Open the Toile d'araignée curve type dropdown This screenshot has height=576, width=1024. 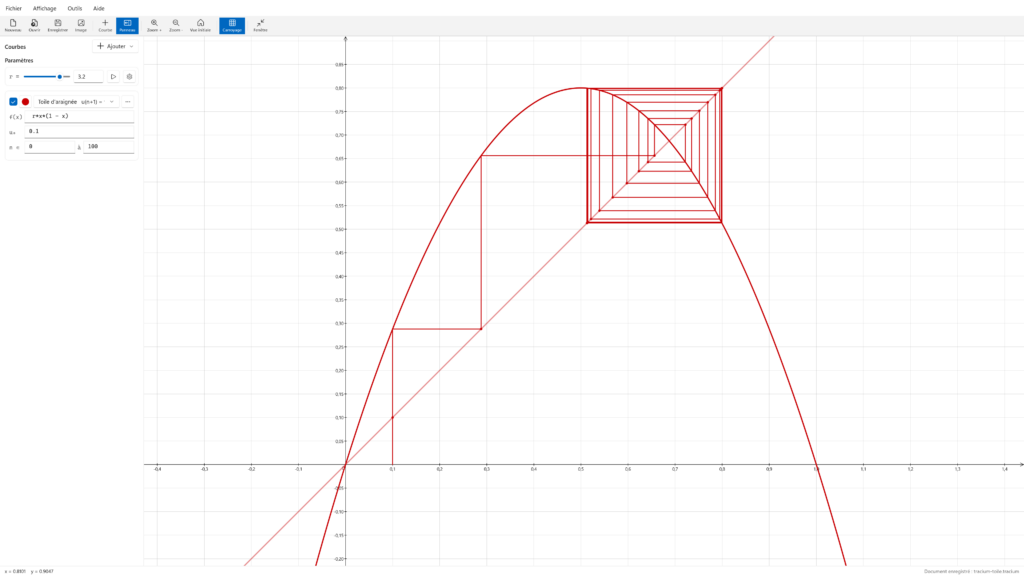pyautogui.click(x=76, y=102)
